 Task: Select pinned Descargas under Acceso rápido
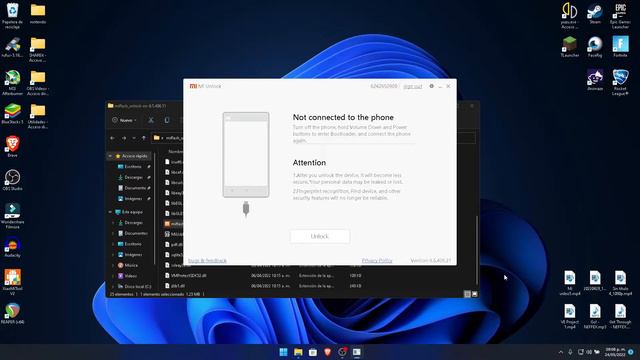(x=133, y=177)
